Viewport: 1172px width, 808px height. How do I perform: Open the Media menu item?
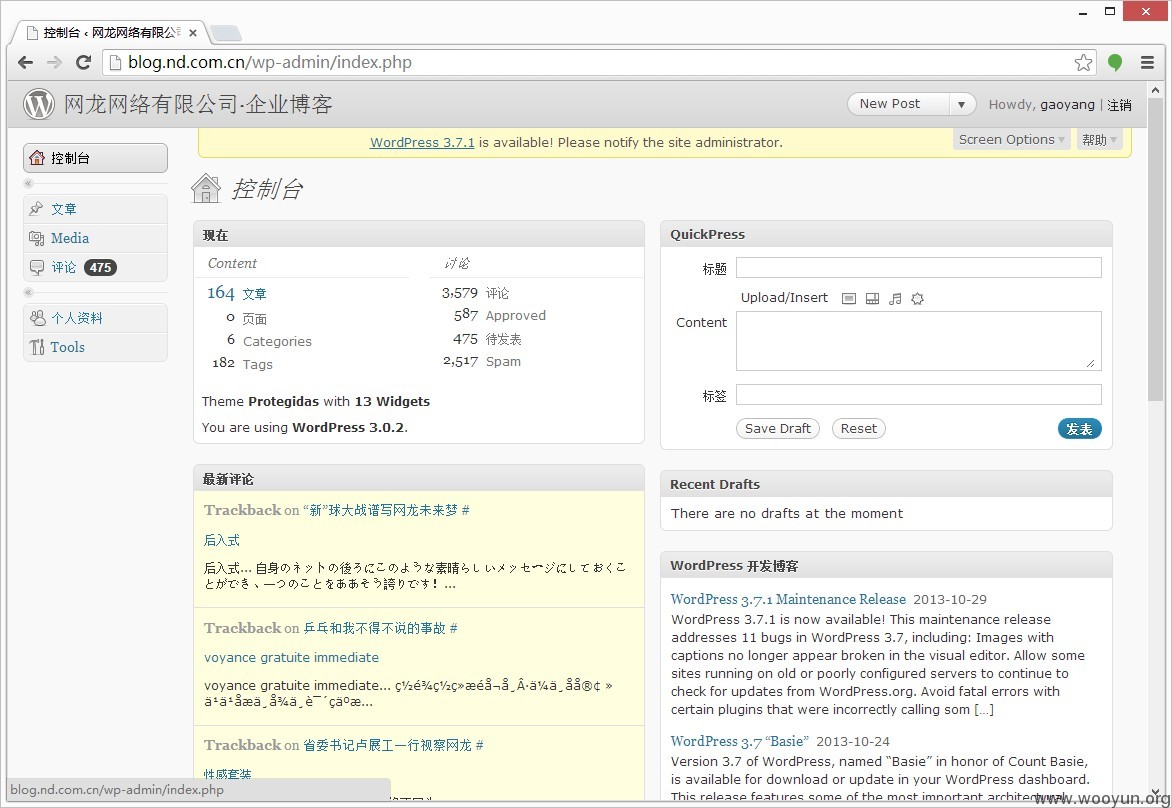(96, 238)
